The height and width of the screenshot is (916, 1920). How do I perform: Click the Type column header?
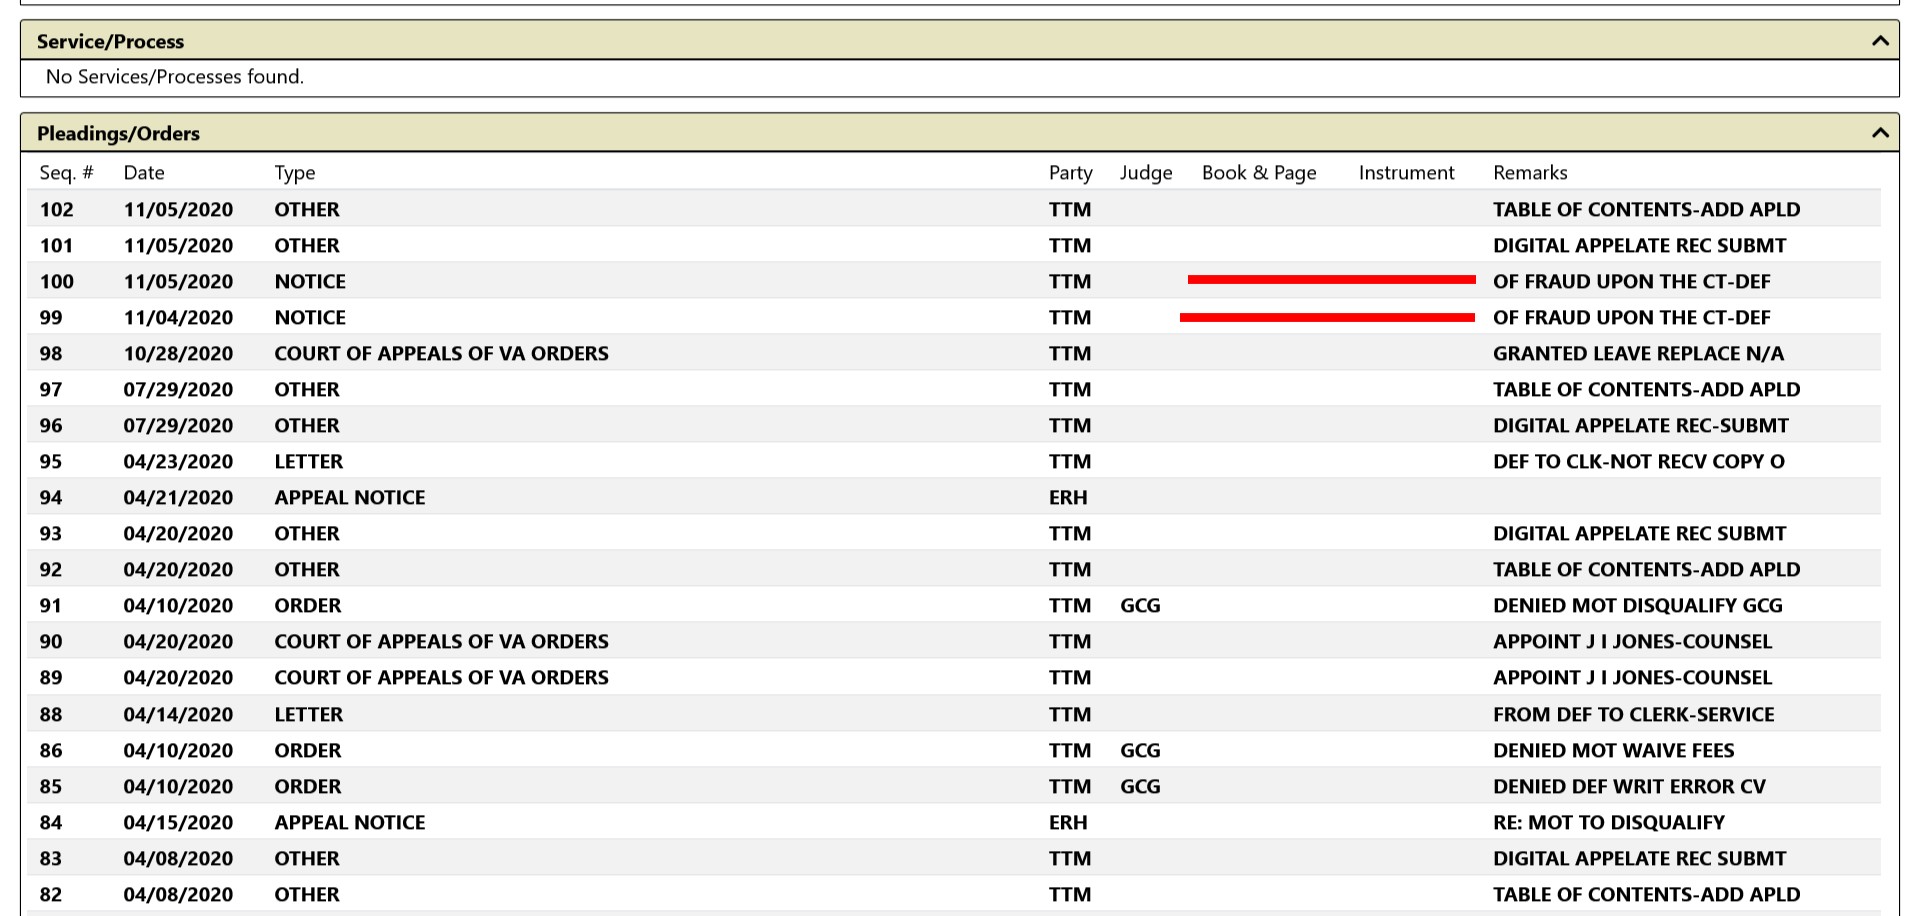(295, 173)
